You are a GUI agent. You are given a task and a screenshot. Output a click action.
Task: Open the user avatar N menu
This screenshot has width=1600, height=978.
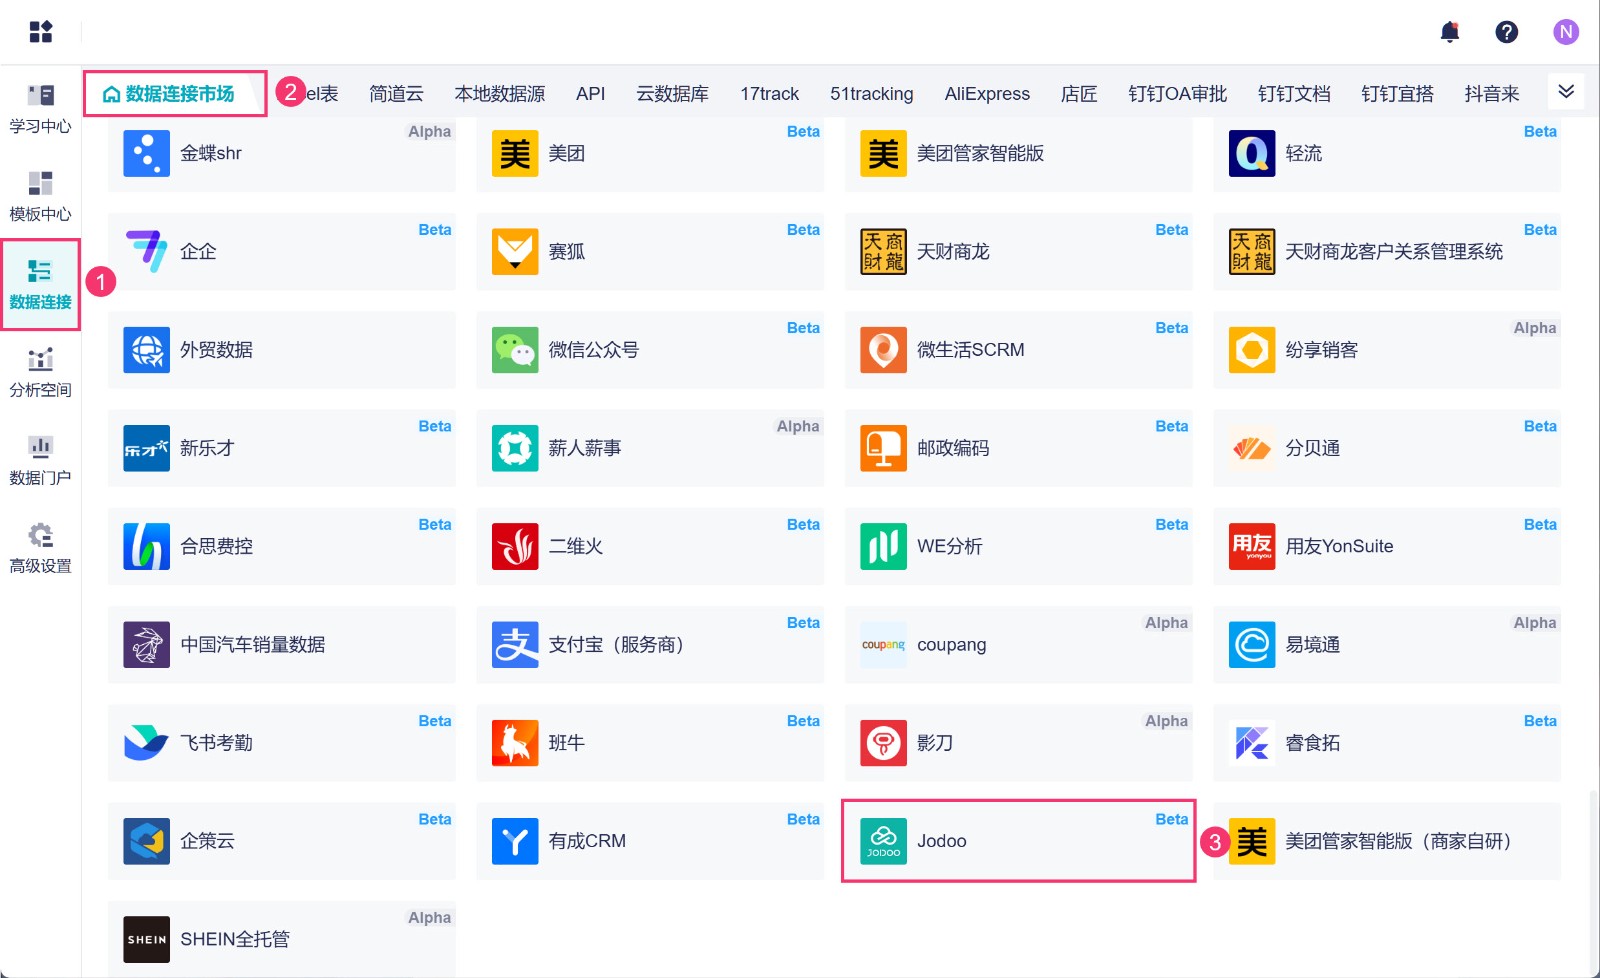pyautogui.click(x=1566, y=32)
